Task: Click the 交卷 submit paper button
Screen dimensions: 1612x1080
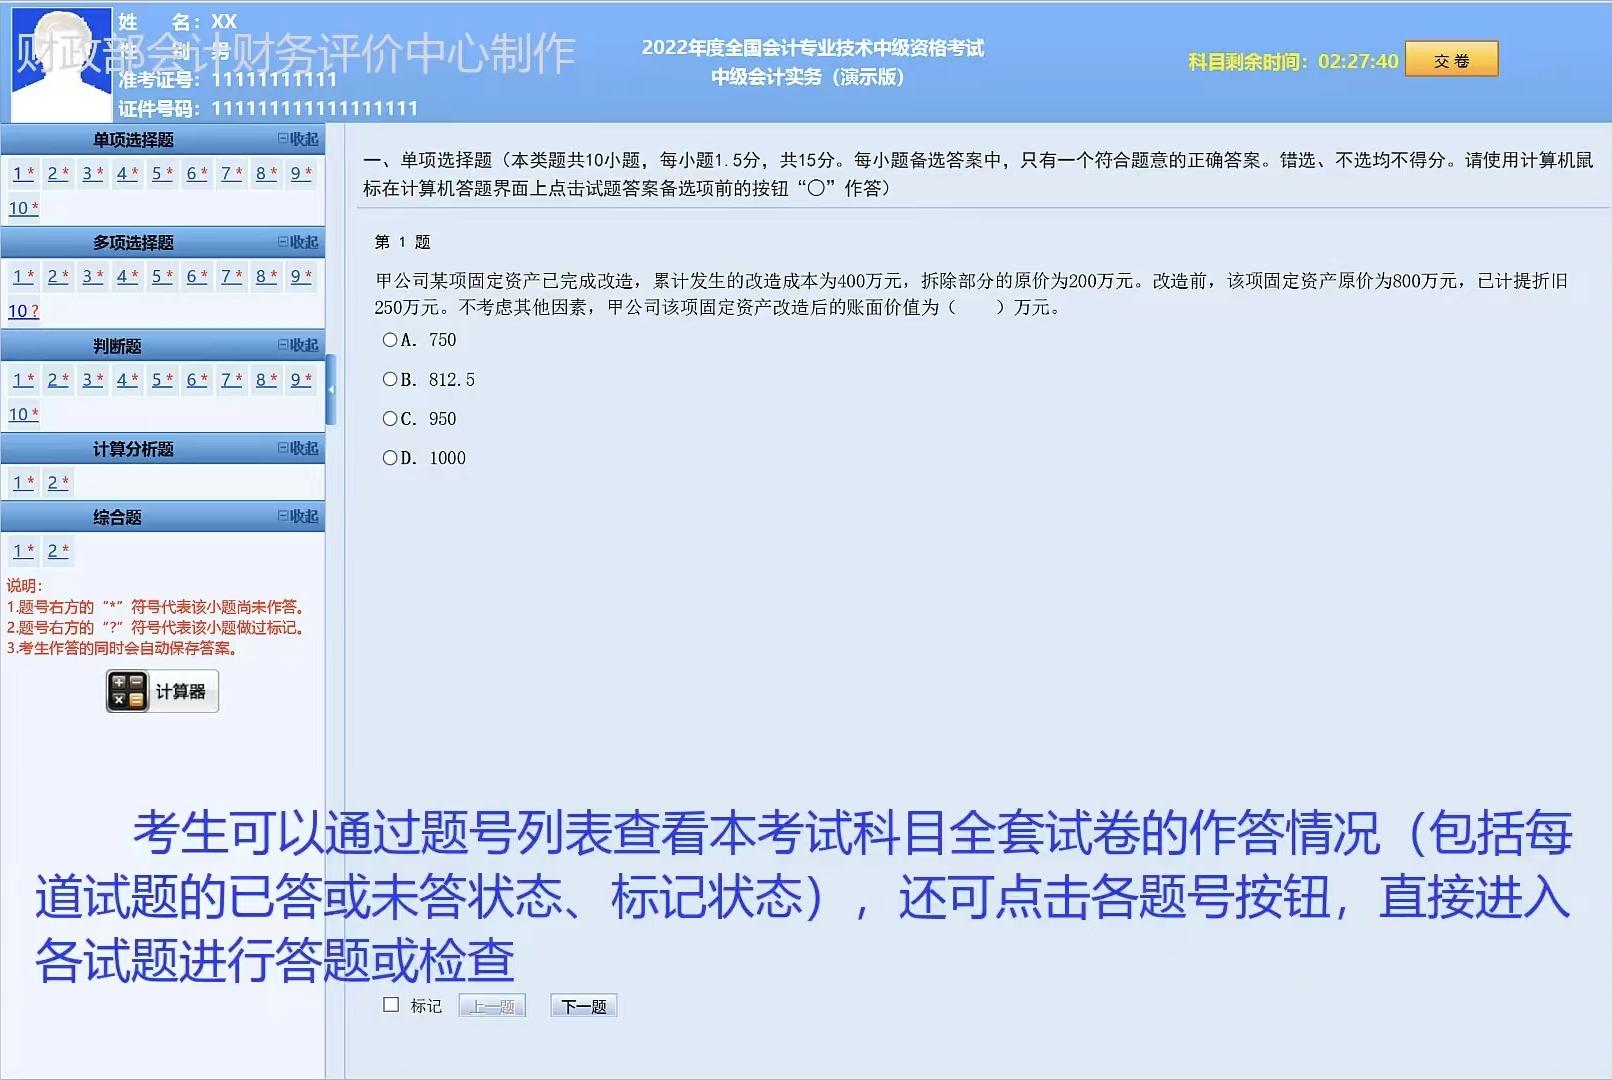Action: (1451, 59)
